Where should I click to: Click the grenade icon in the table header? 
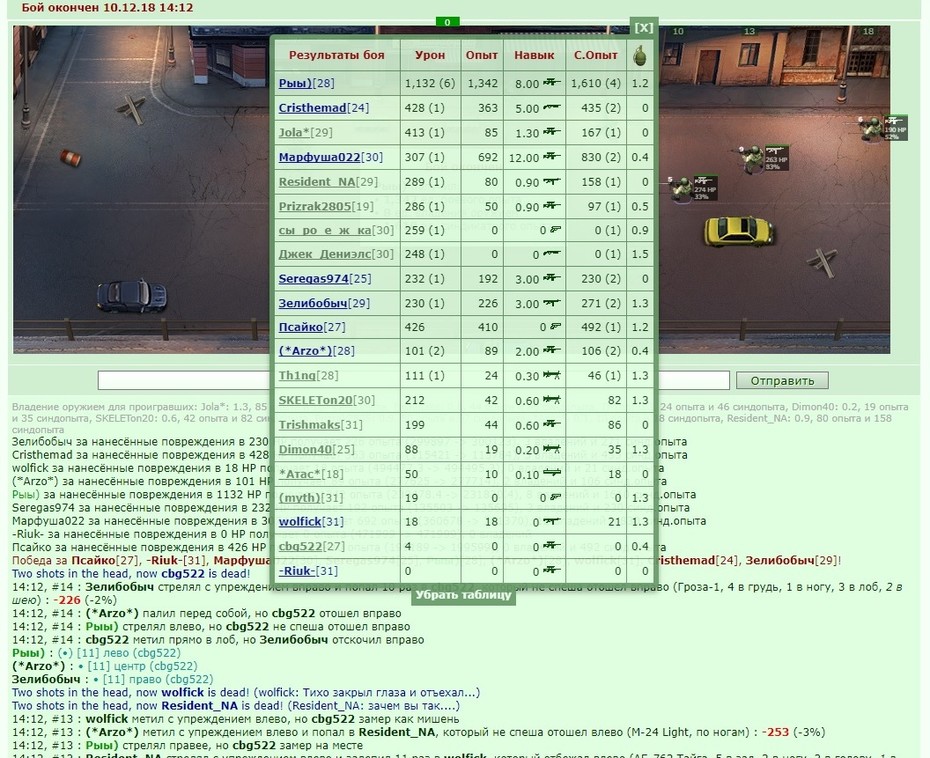pyautogui.click(x=640, y=55)
